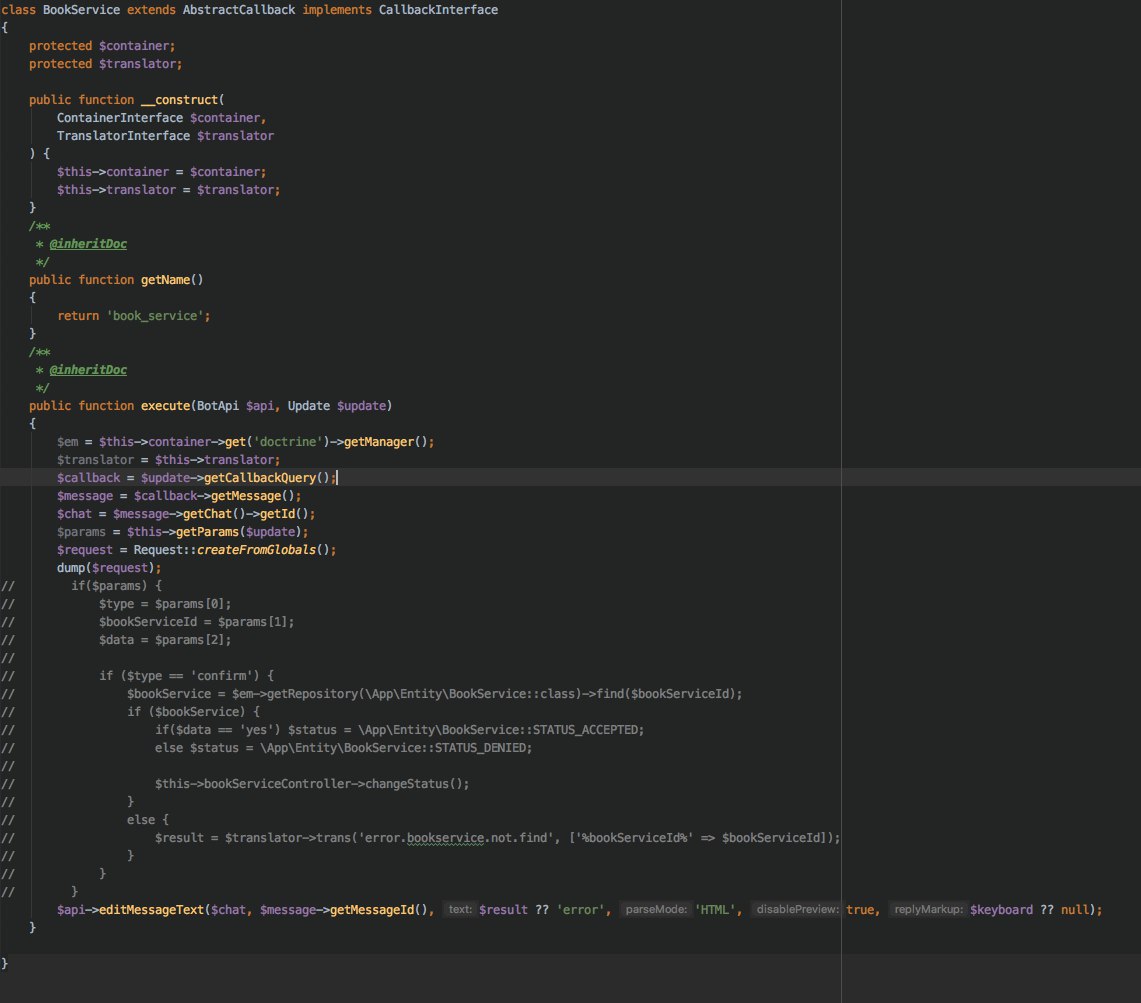Click the 'book_service' return string
The height and width of the screenshot is (1003, 1141).
click(155, 316)
